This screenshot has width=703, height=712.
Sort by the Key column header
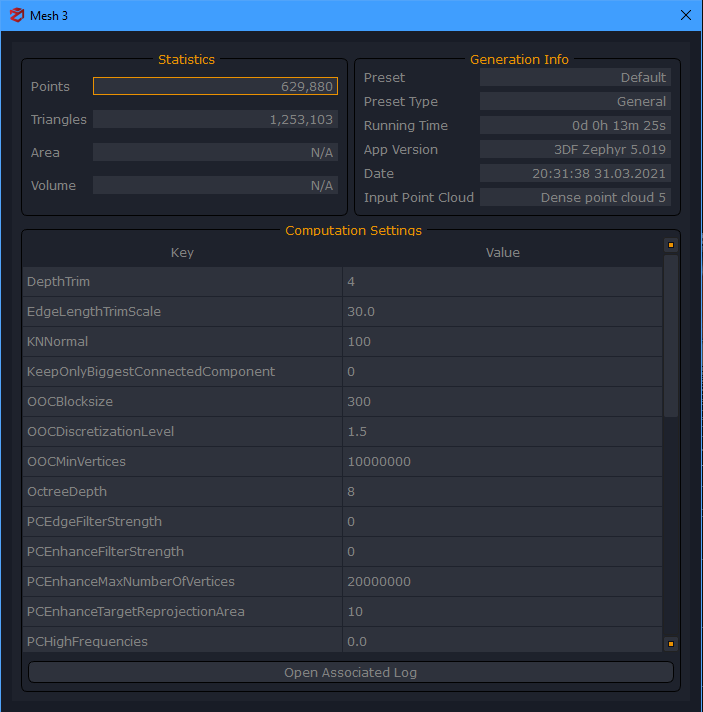(x=182, y=253)
